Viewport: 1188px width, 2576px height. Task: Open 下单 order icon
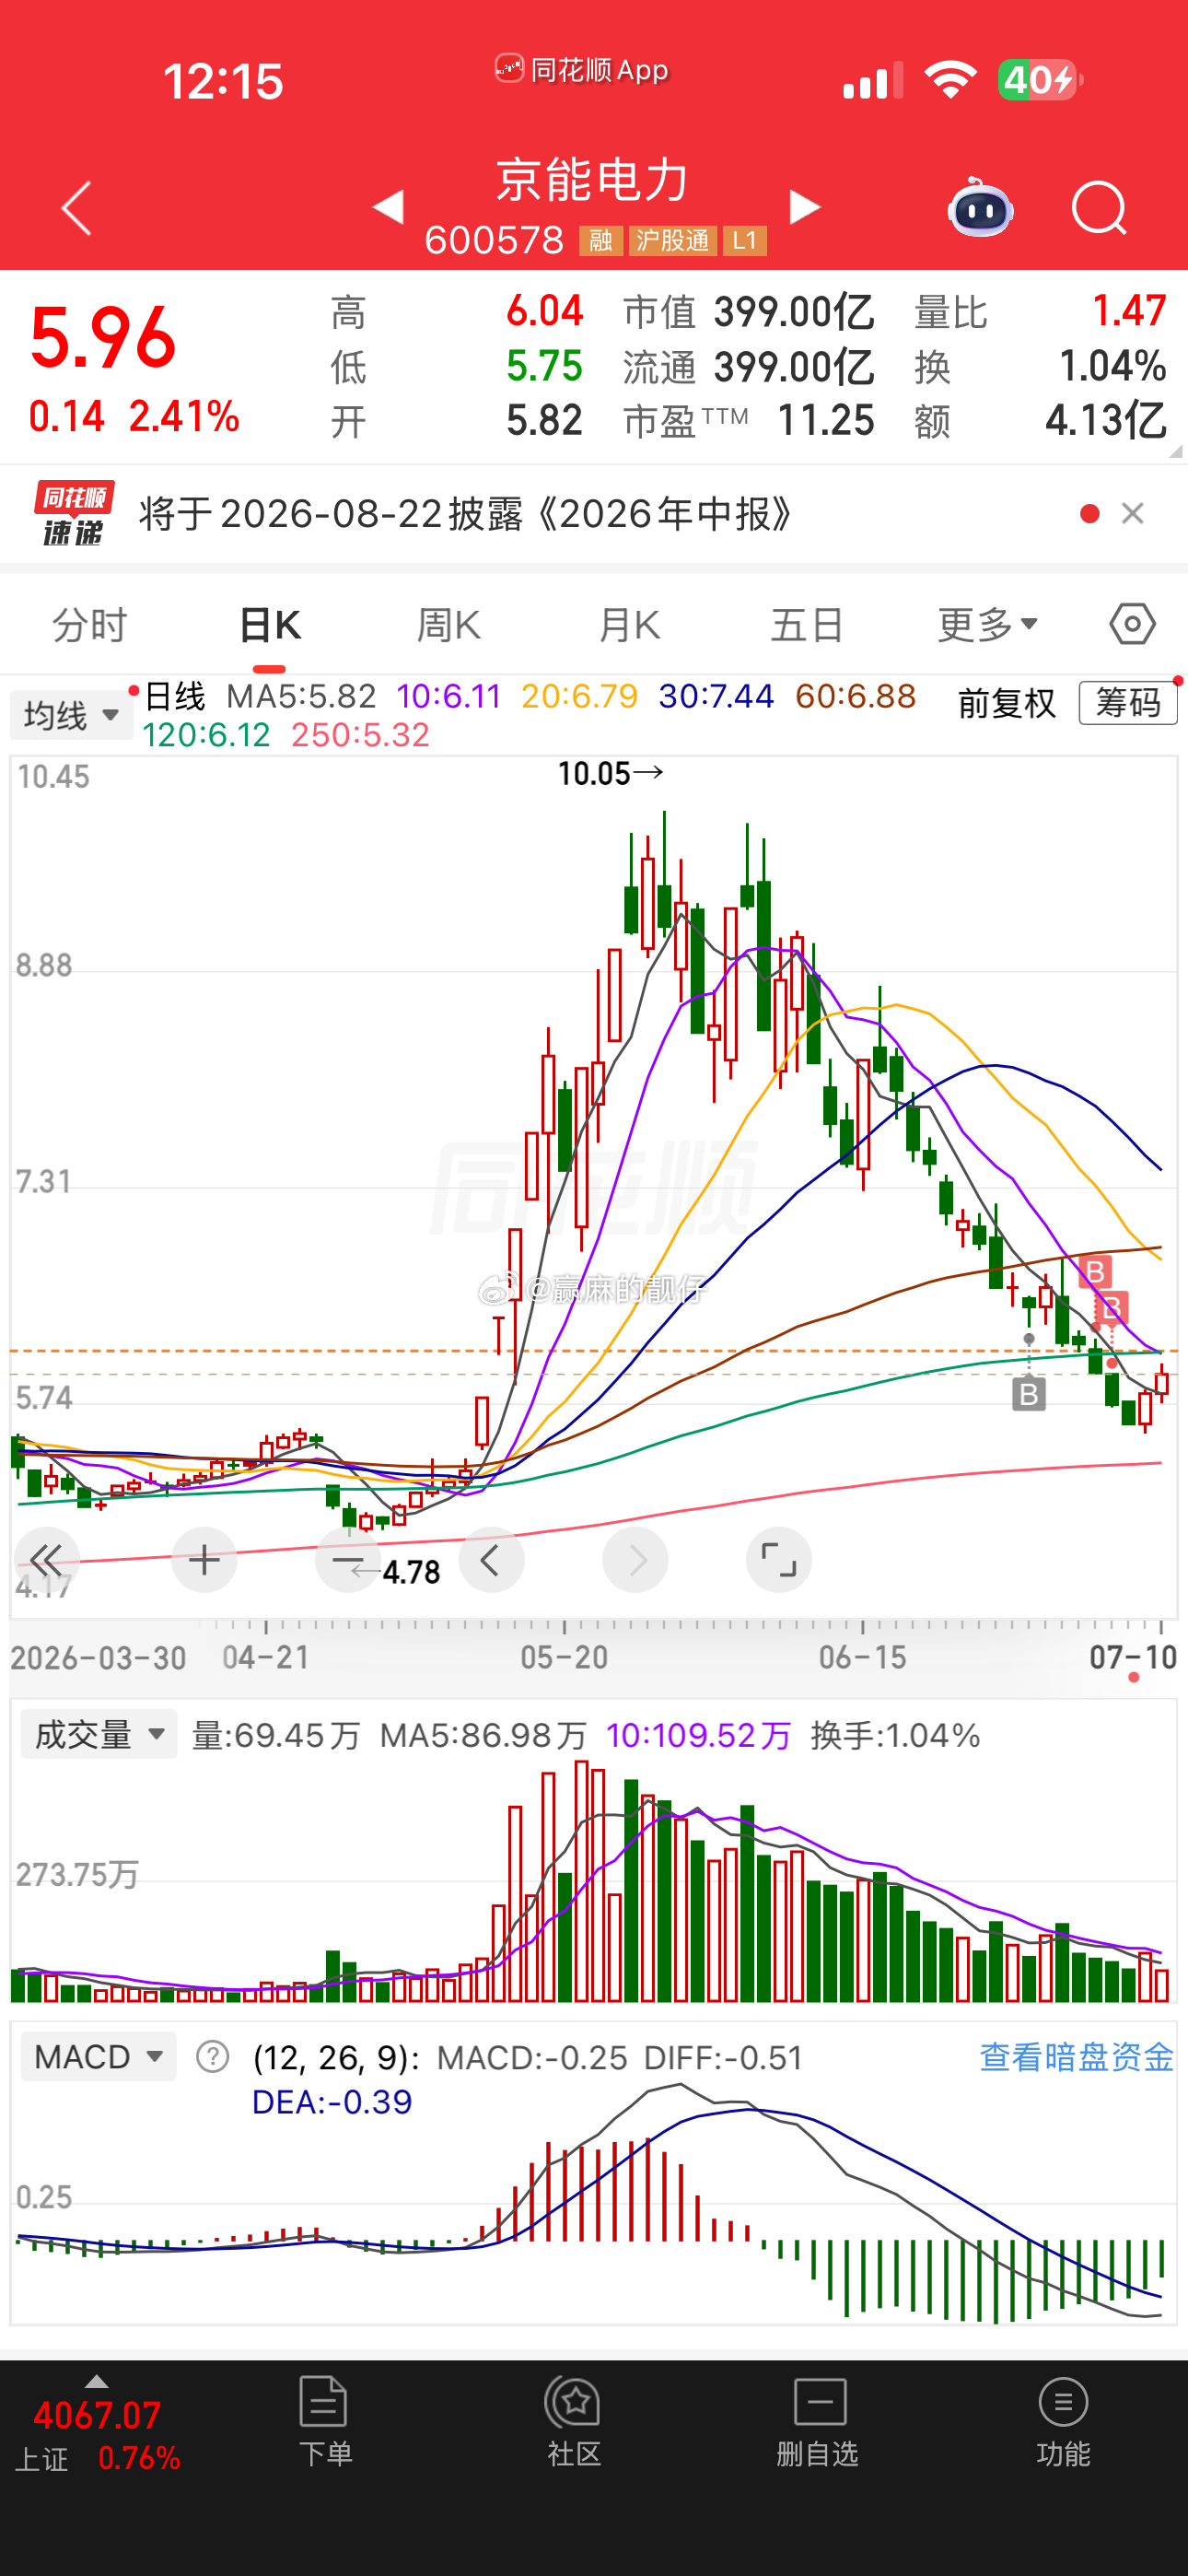[x=324, y=2421]
